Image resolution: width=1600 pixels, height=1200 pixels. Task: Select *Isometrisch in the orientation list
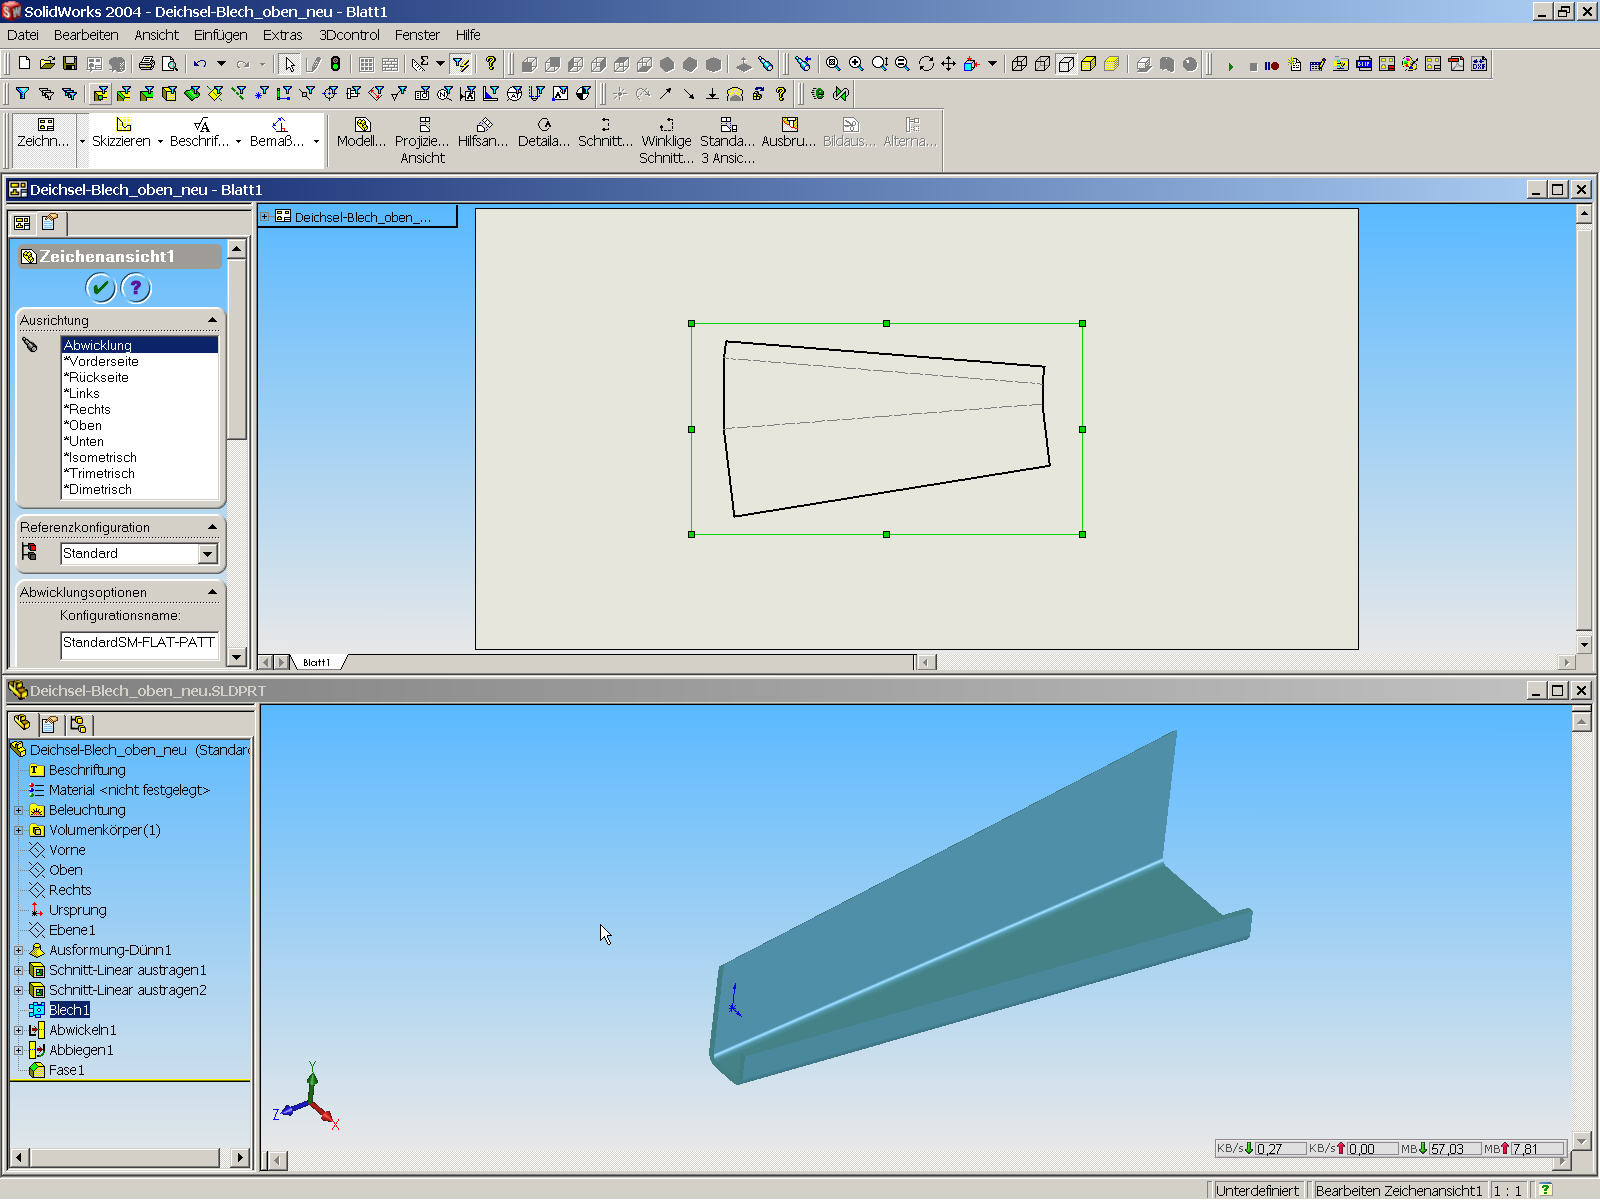tap(102, 458)
